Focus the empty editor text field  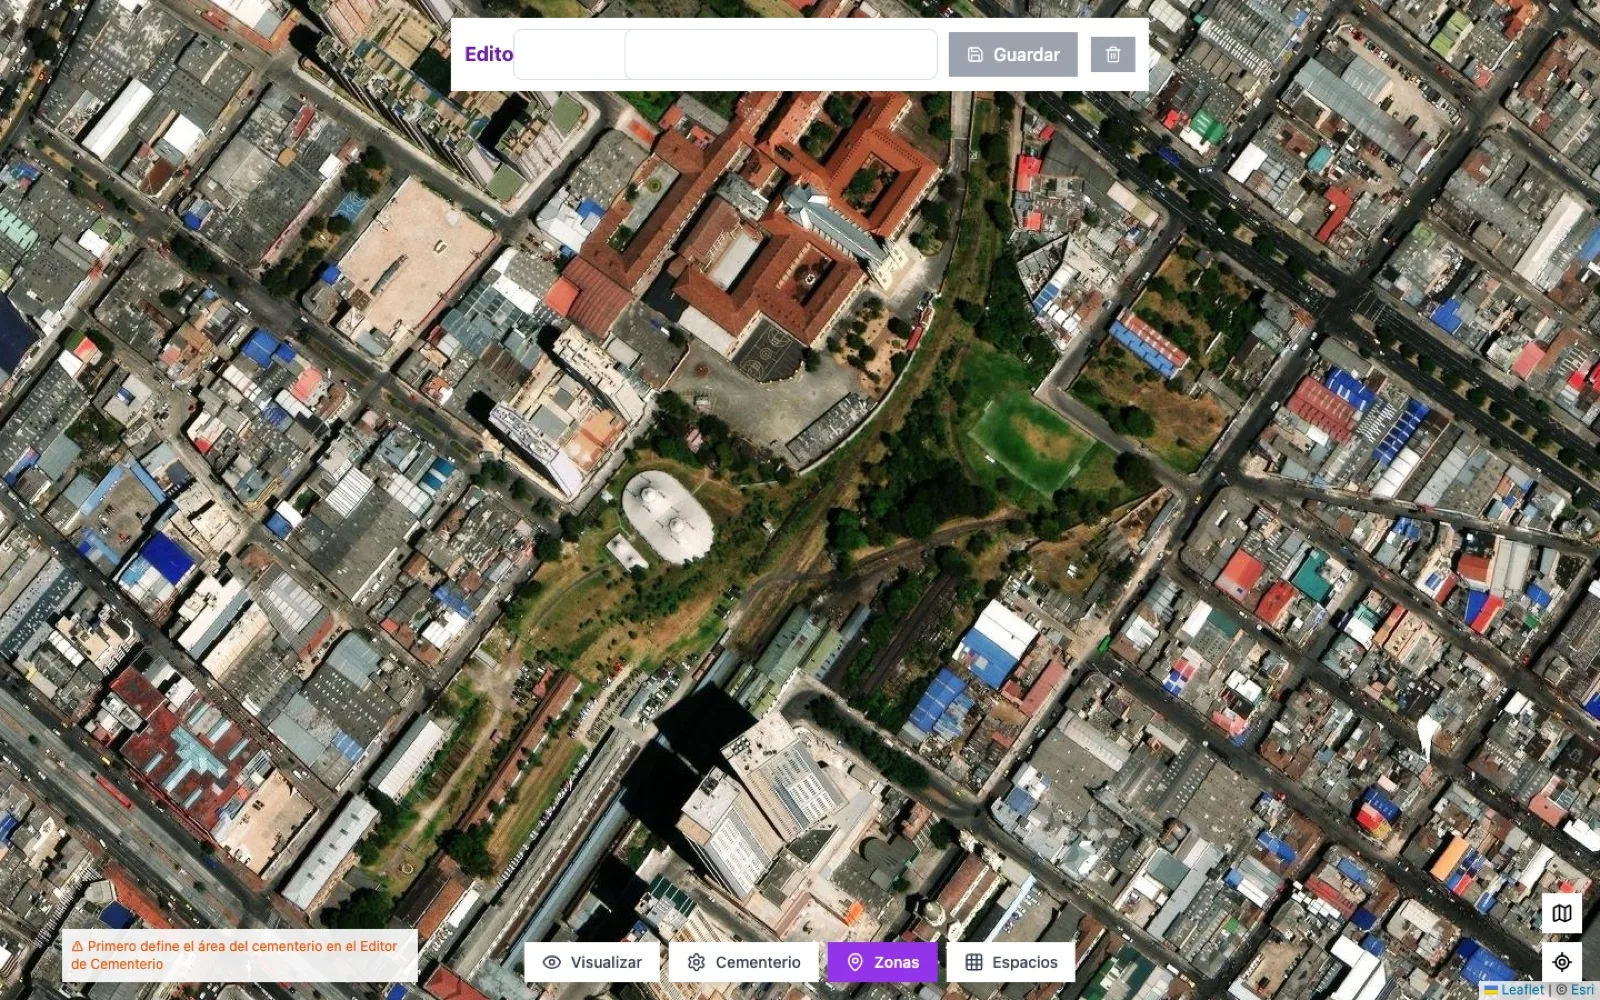(x=780, y=54)
